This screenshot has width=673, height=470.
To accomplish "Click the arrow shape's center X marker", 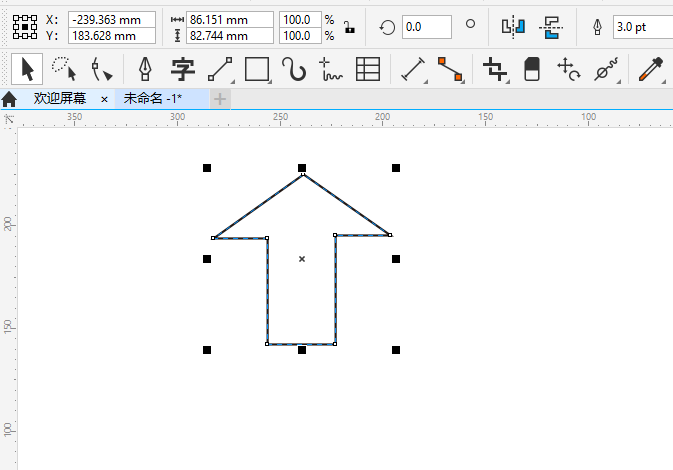I will 302,259.
